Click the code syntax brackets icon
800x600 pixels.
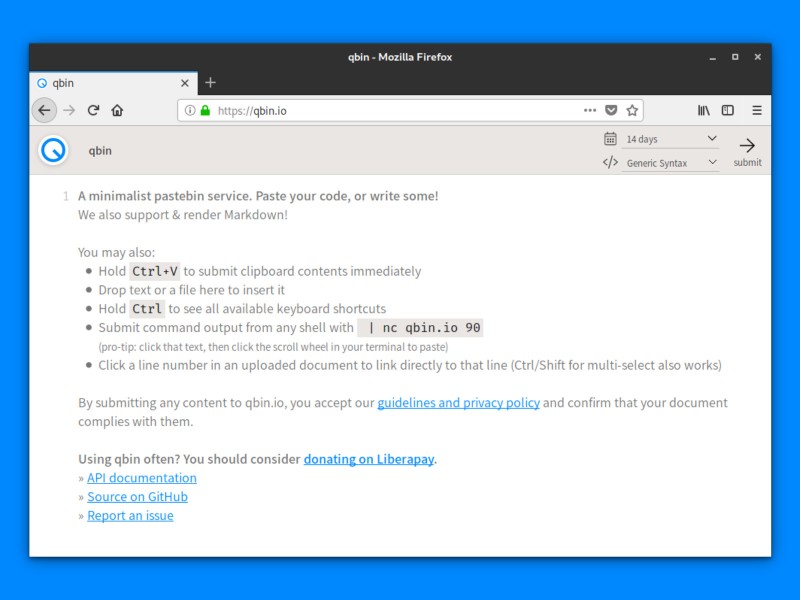point(610,162)
